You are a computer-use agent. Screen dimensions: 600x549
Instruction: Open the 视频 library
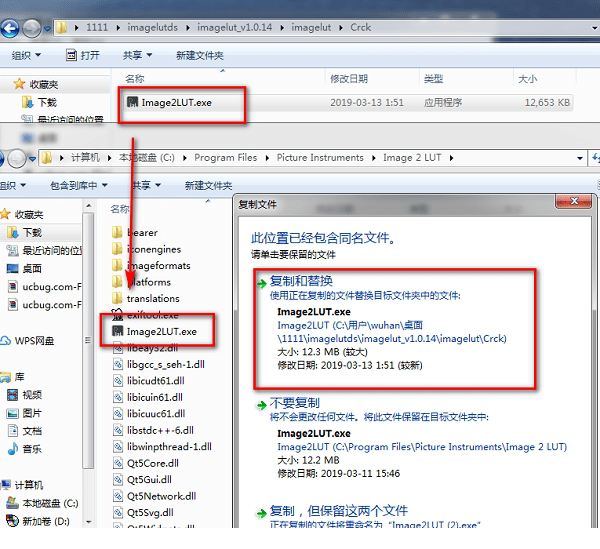pos(24,395)
